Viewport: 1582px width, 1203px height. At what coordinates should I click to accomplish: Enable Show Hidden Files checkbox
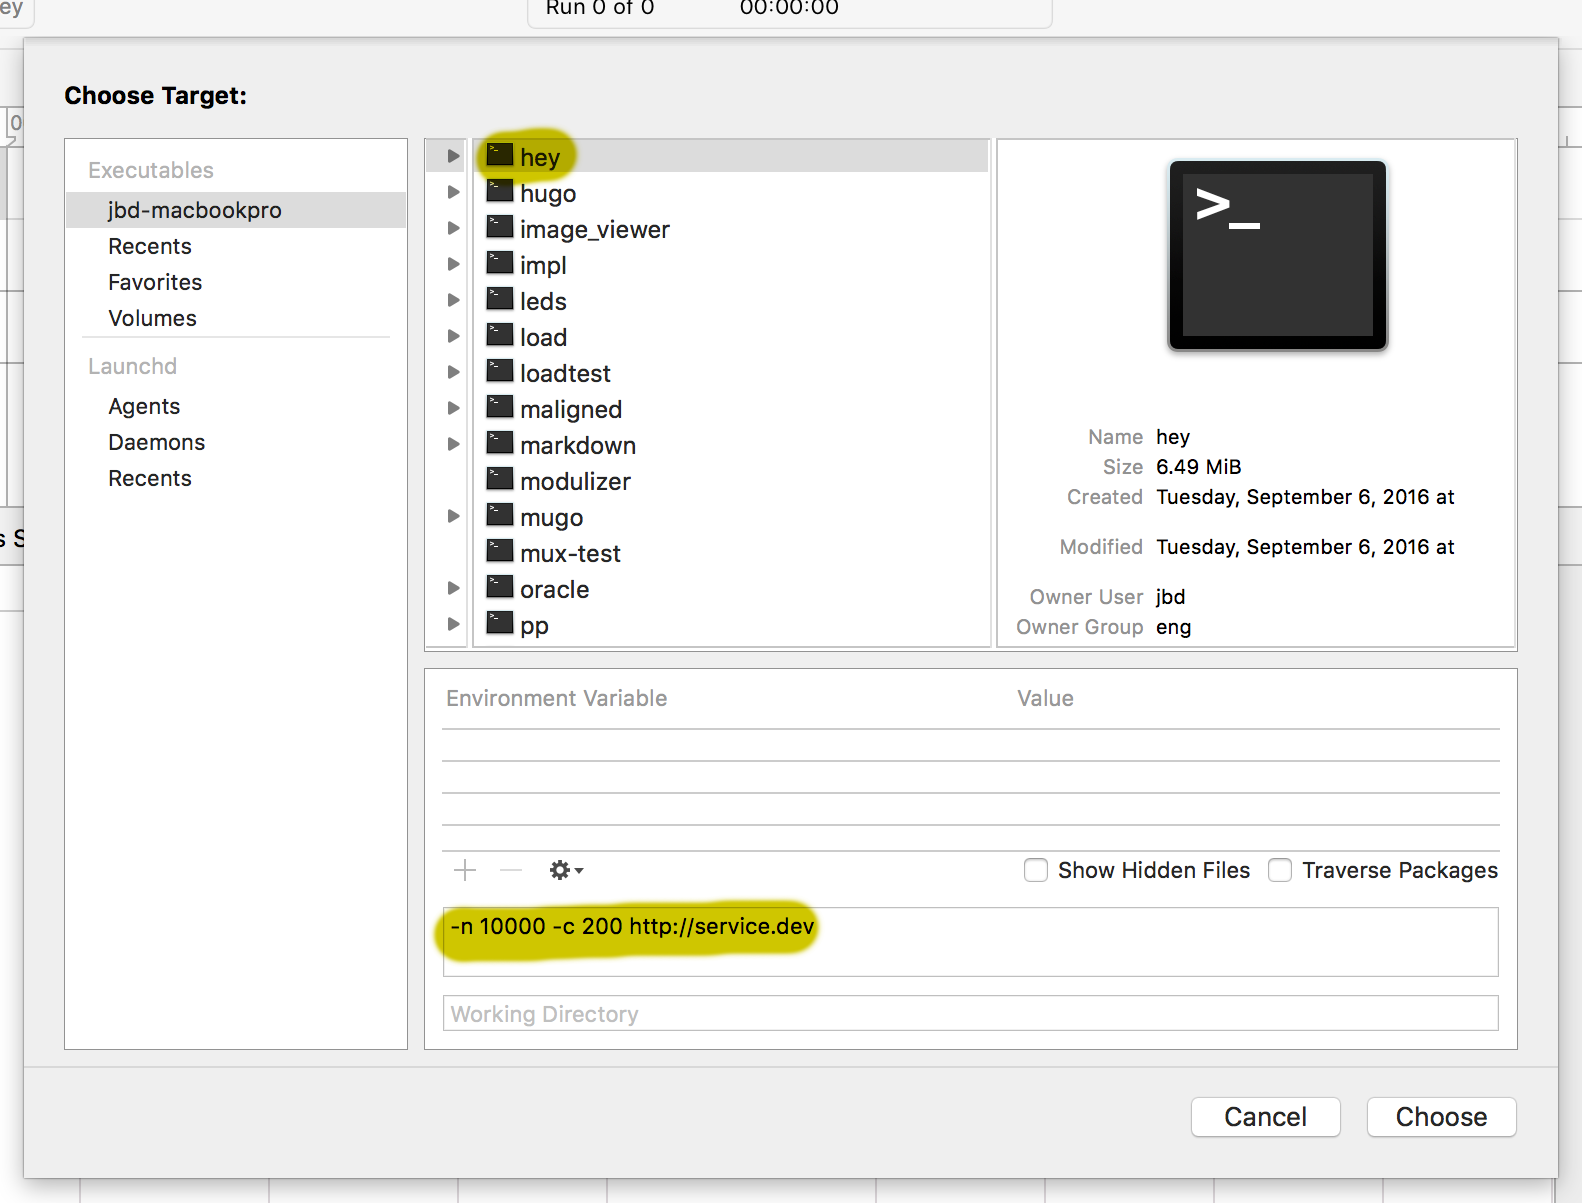[1036, 870]
